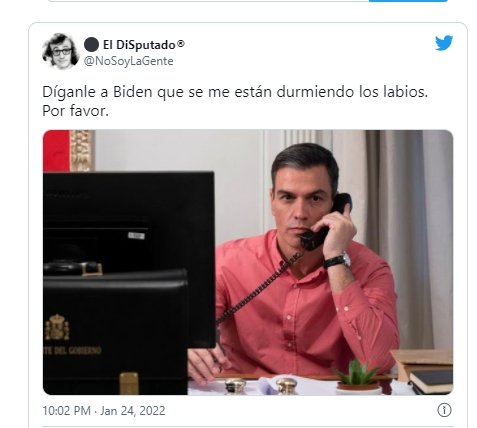Open the Twitter bird logo link
Screen dimensions: 477x428
click(444, 43)
